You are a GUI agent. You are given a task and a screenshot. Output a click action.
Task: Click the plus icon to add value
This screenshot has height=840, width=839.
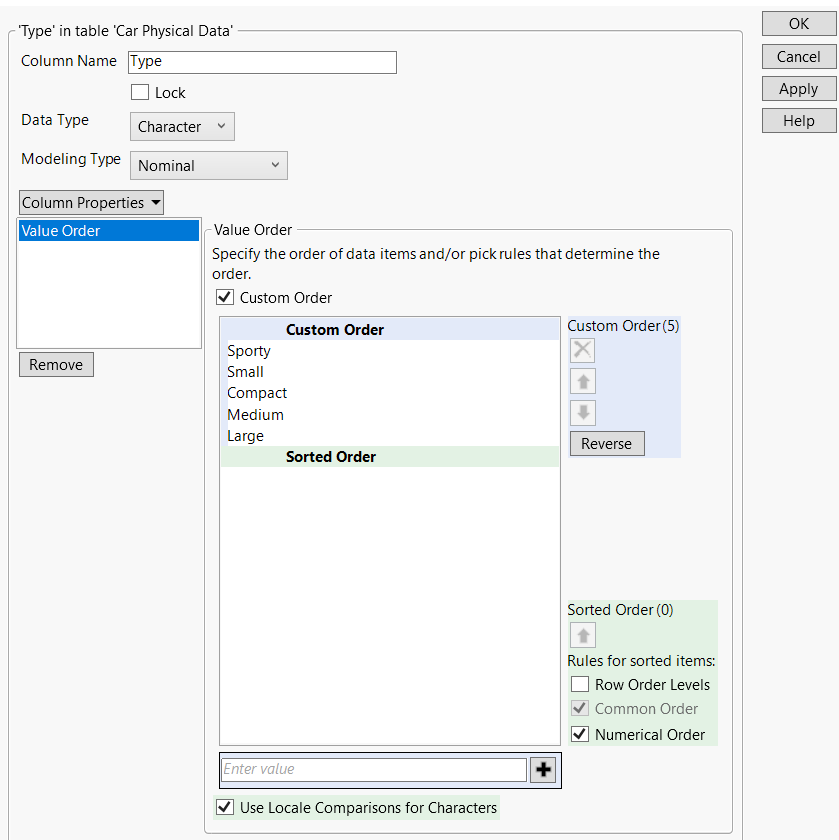(x=543, y=770)
